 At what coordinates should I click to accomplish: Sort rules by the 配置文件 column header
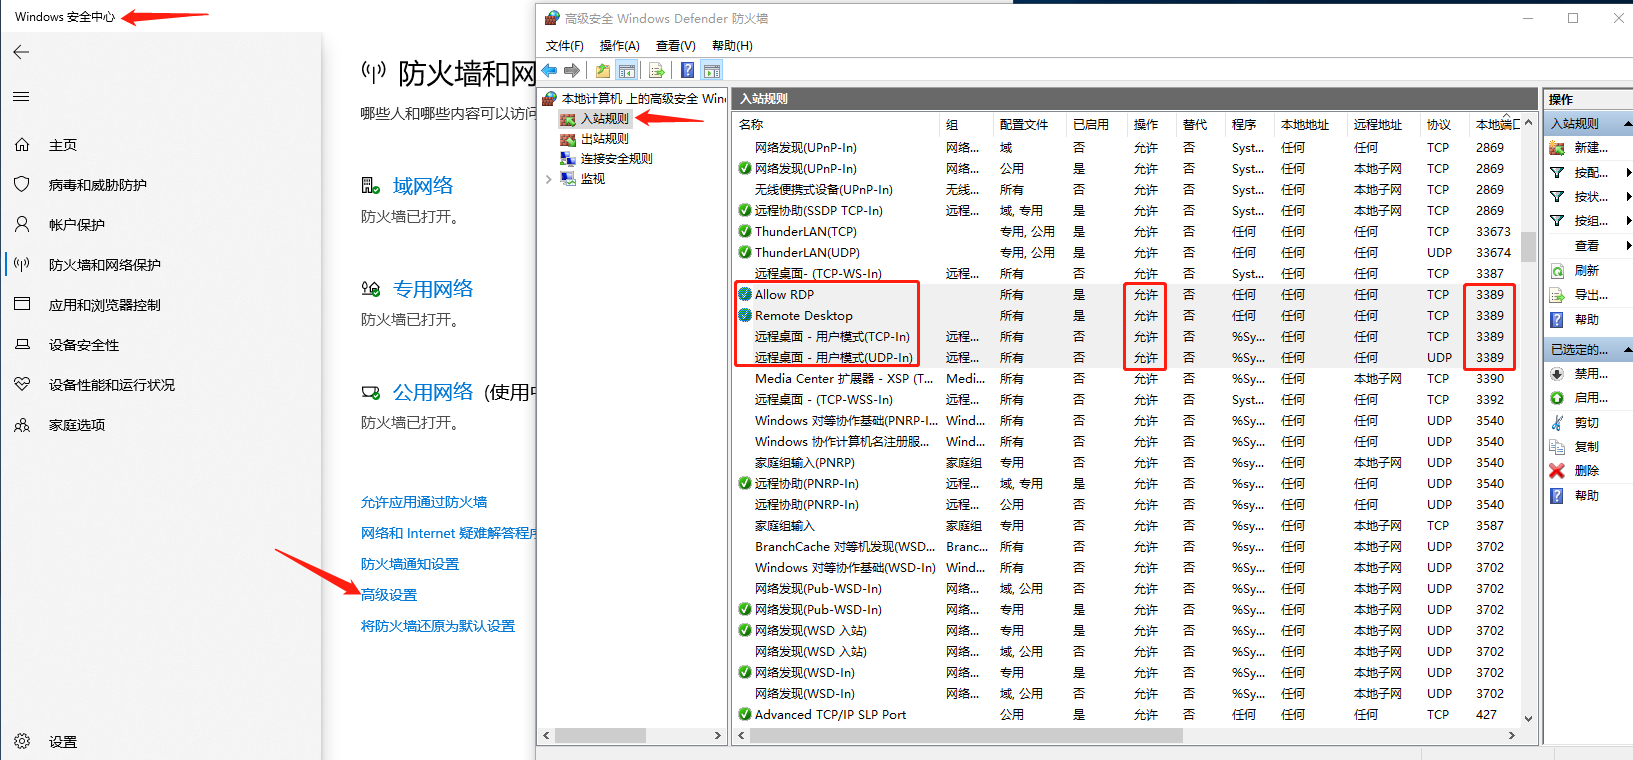coord(1029,125)
